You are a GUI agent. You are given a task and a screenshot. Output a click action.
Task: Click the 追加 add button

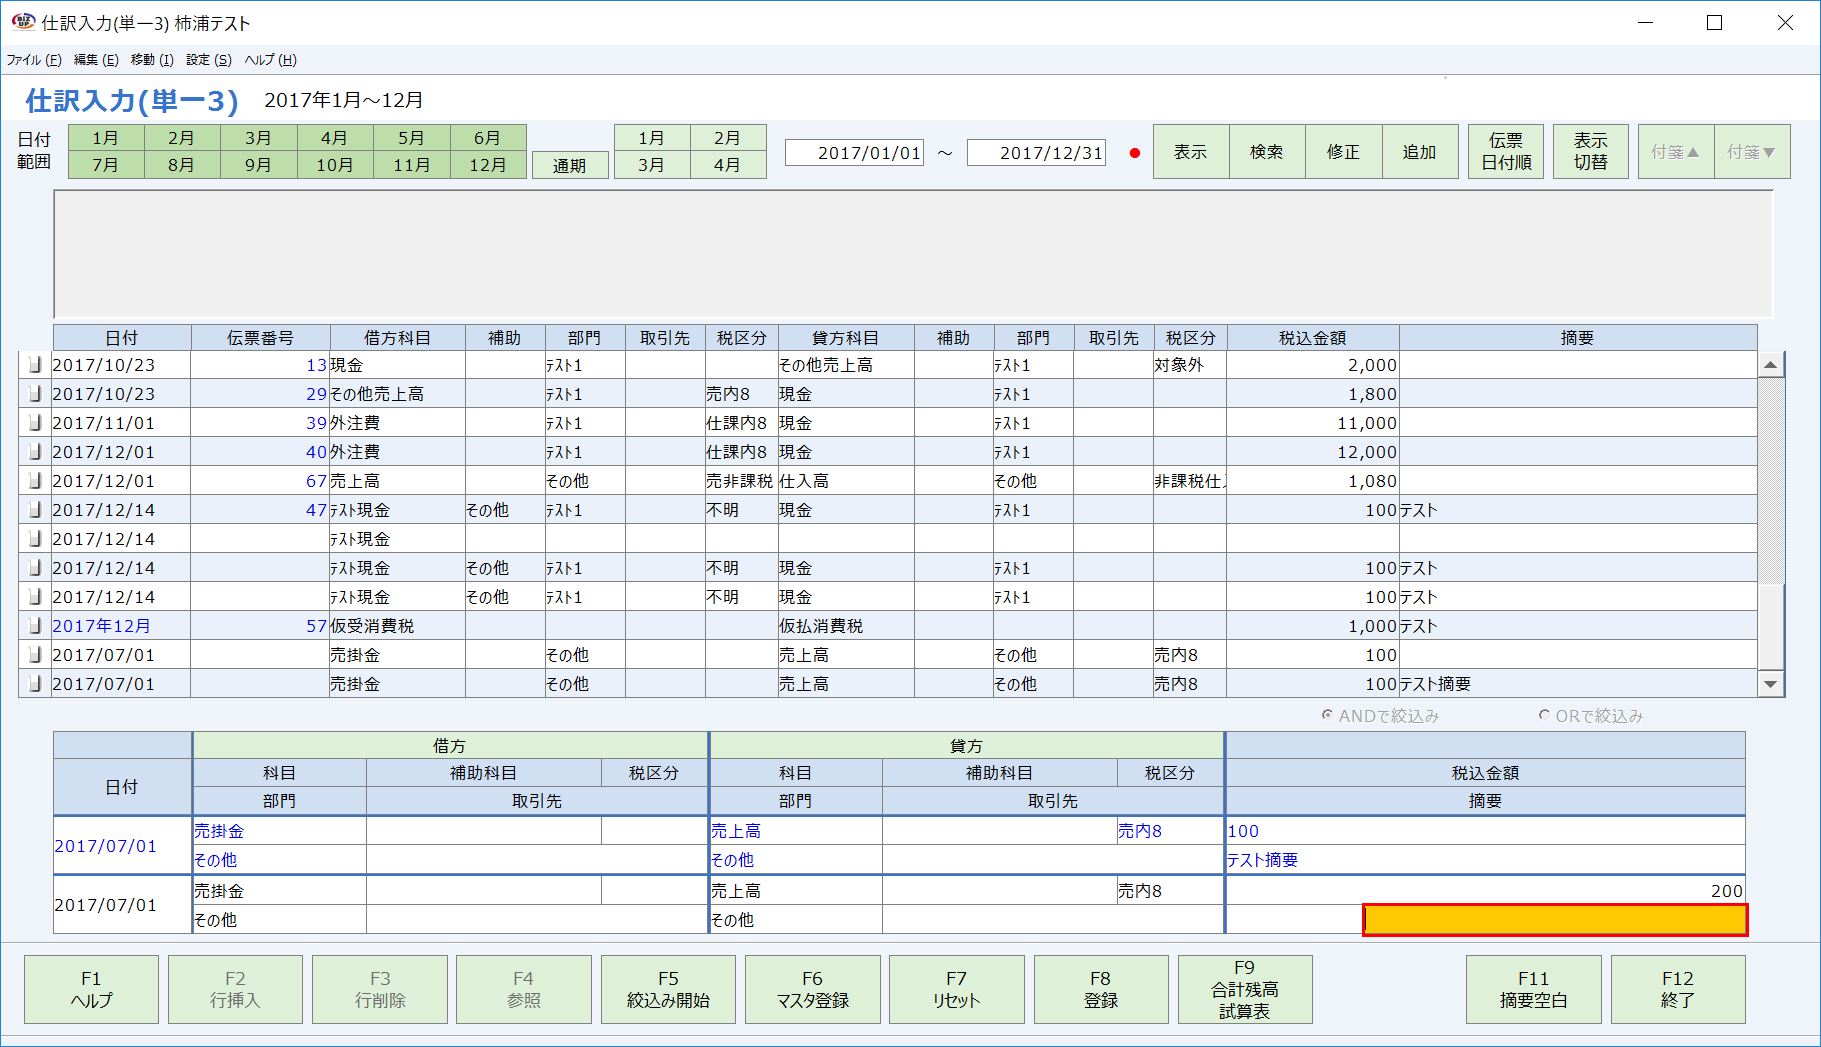1420,151
